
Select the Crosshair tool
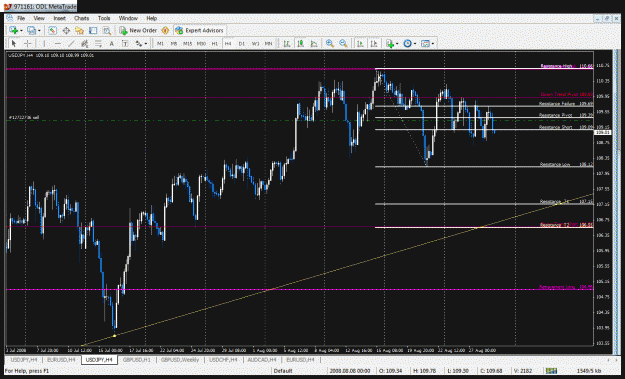[28, 43]
